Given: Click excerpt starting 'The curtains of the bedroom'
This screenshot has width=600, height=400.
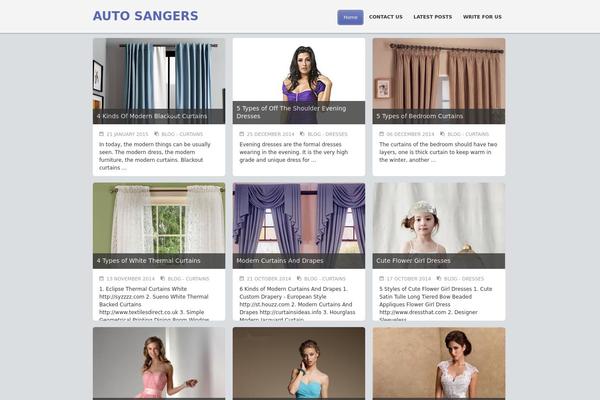Looking at the screenshot, I should (x=438, y=152).
